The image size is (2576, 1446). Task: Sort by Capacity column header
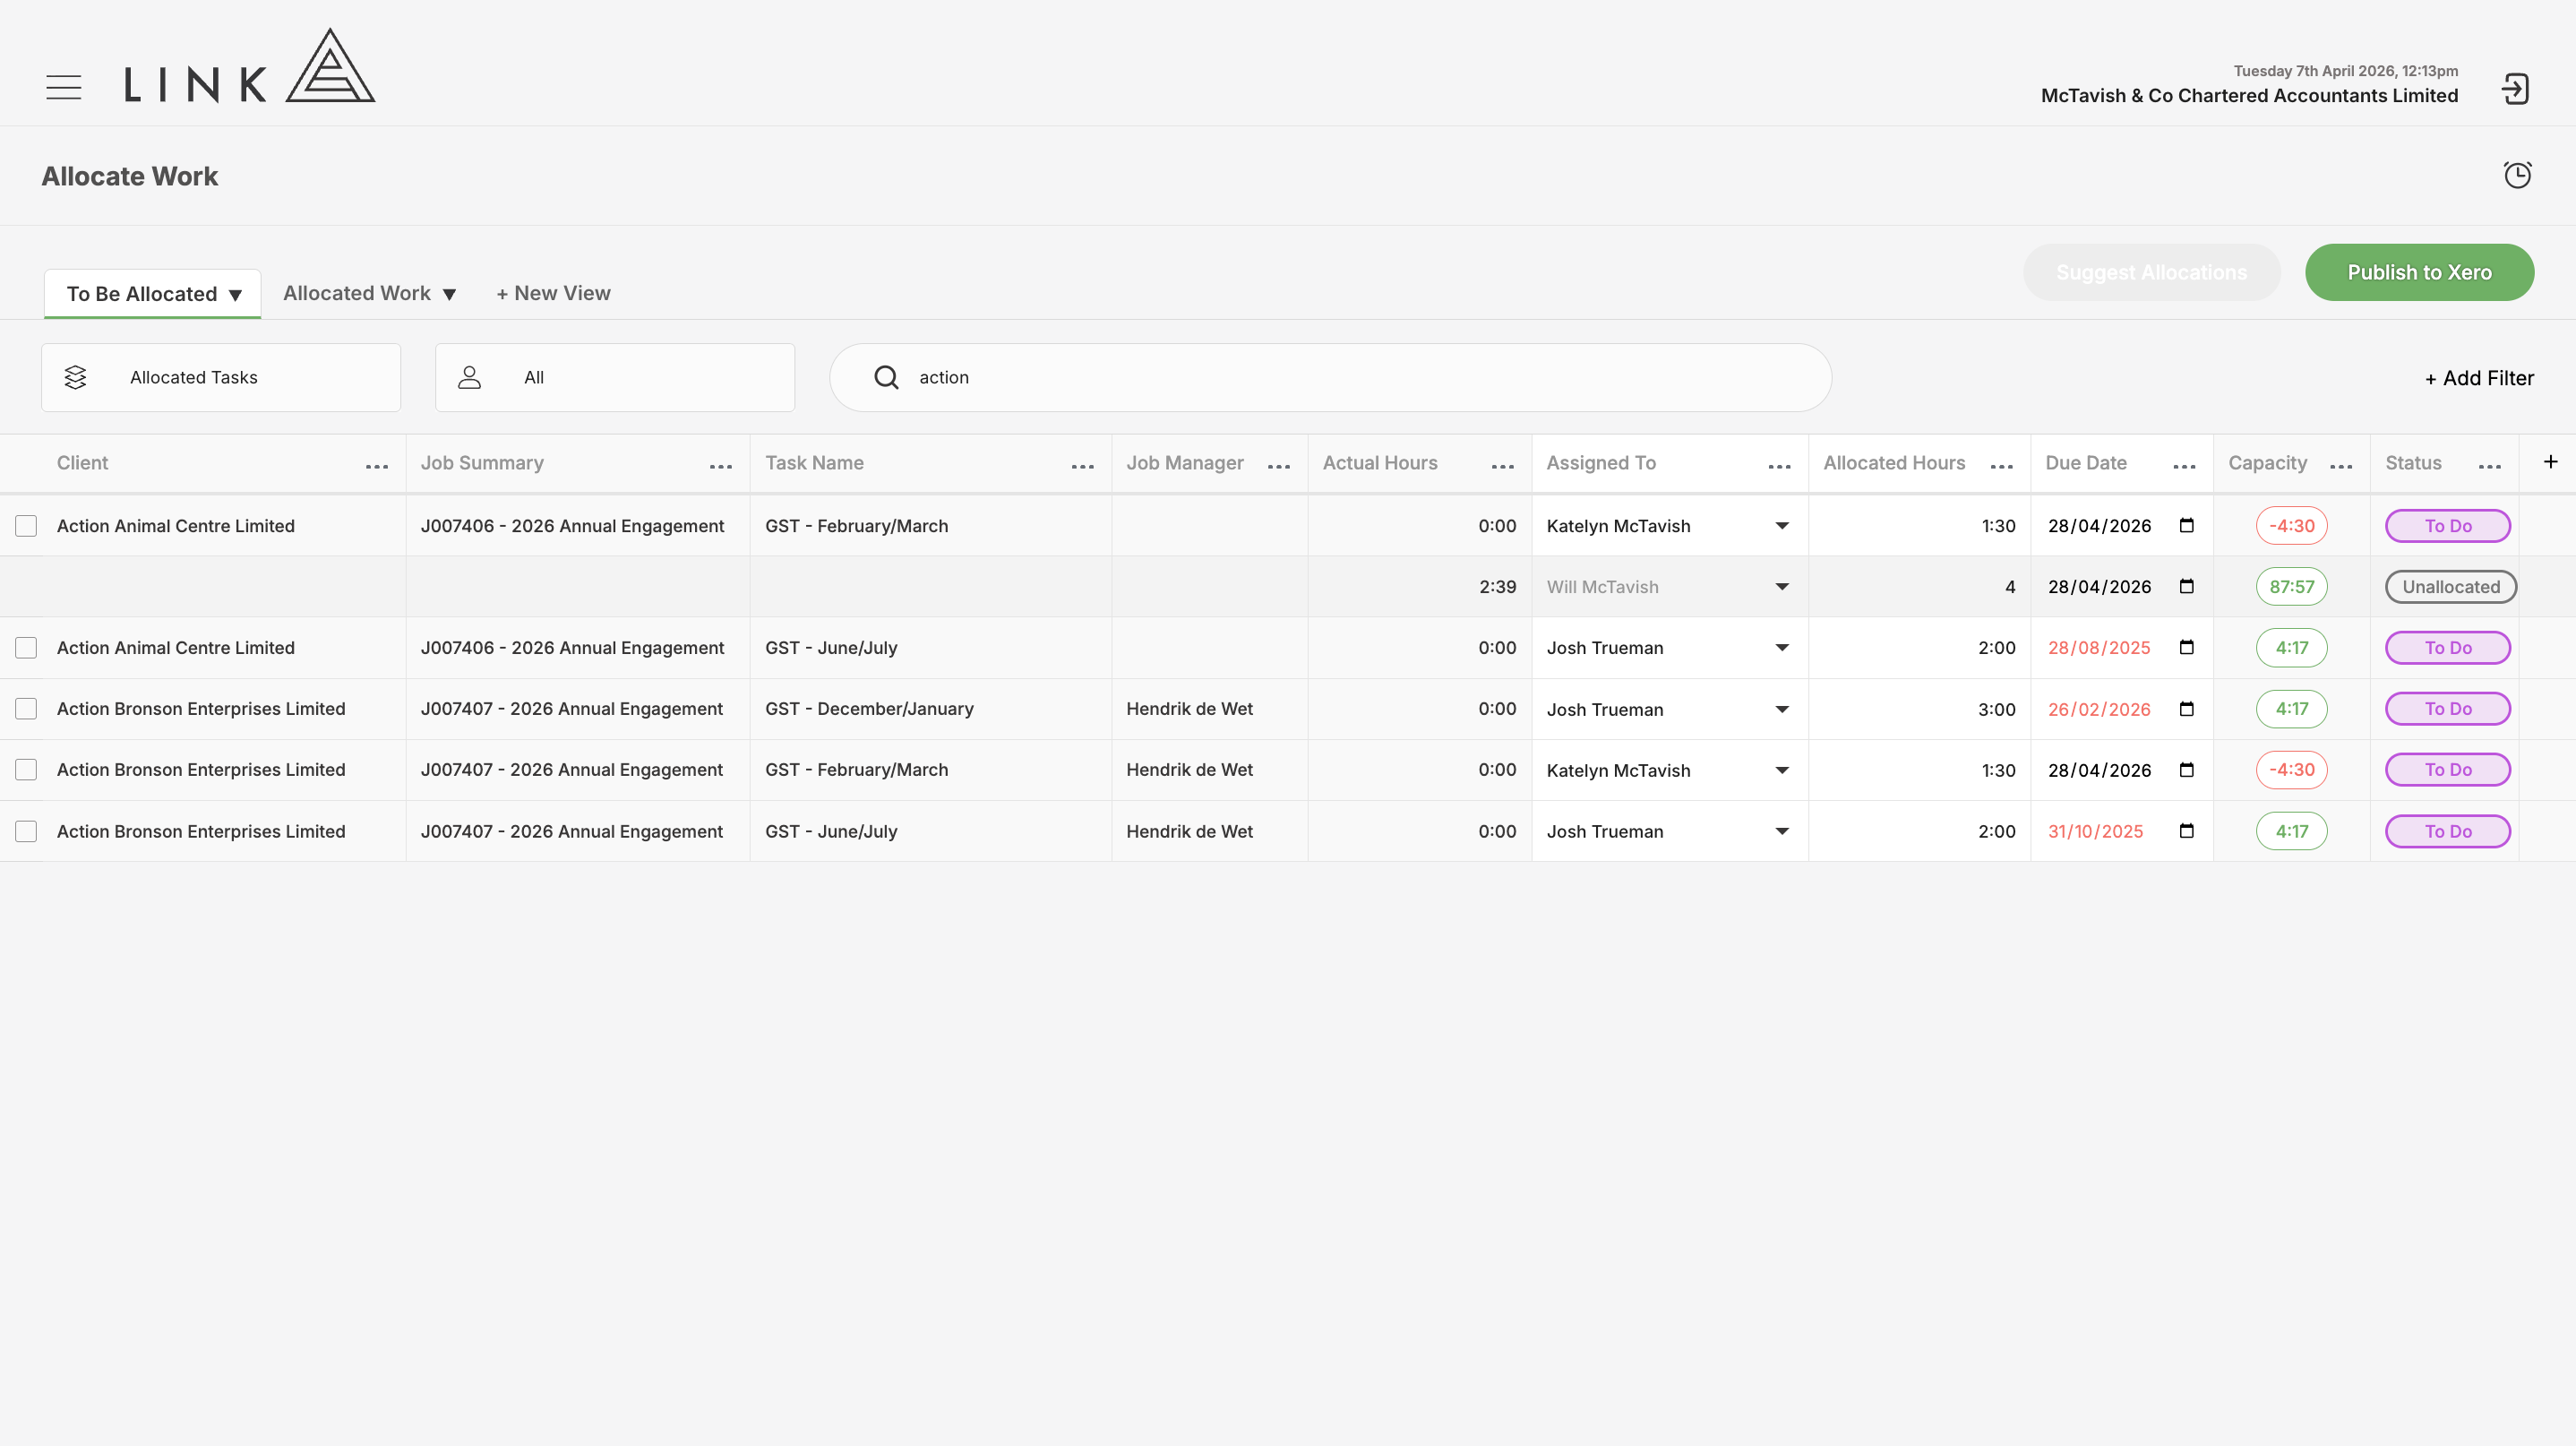[2267, 463]
